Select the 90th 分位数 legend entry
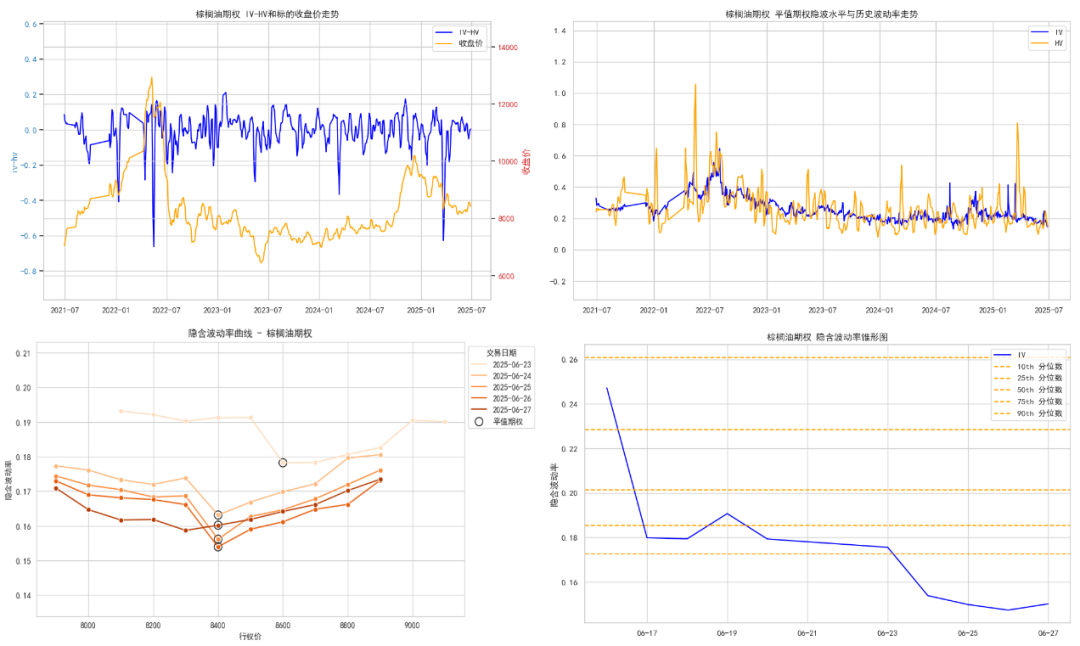Image resolution: width=1080 pixels, height=646 pixels. (1028, 414)
